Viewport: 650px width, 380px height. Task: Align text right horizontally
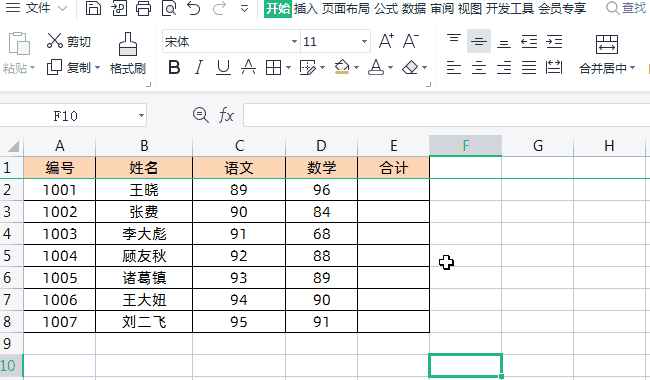504,67
